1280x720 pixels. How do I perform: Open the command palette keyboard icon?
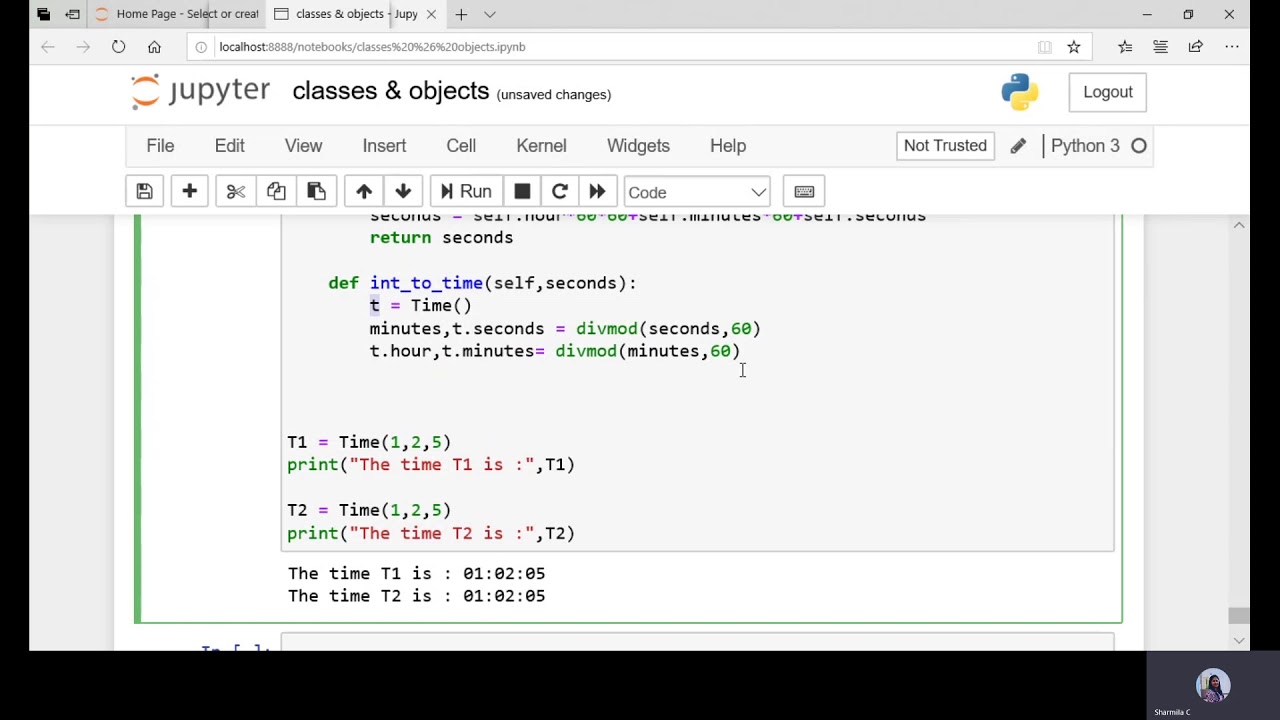pyautogui.click(x=804, y=192)
